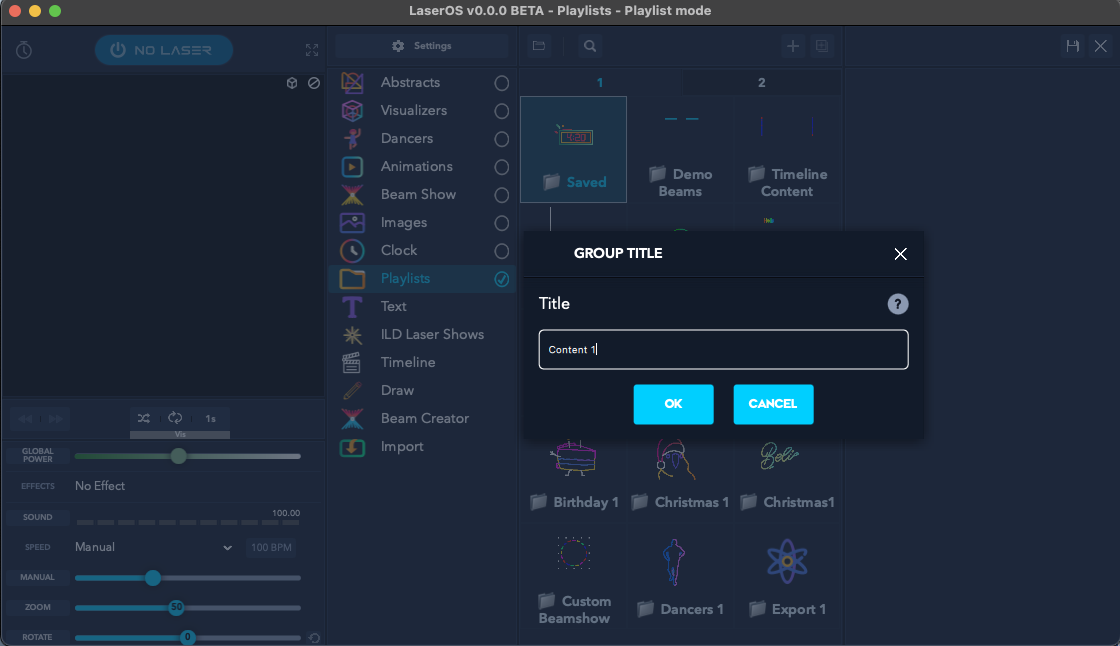Screen dimensions: 1120x646
Task: Click the shuffle playback icon
Action: point(144,418)
